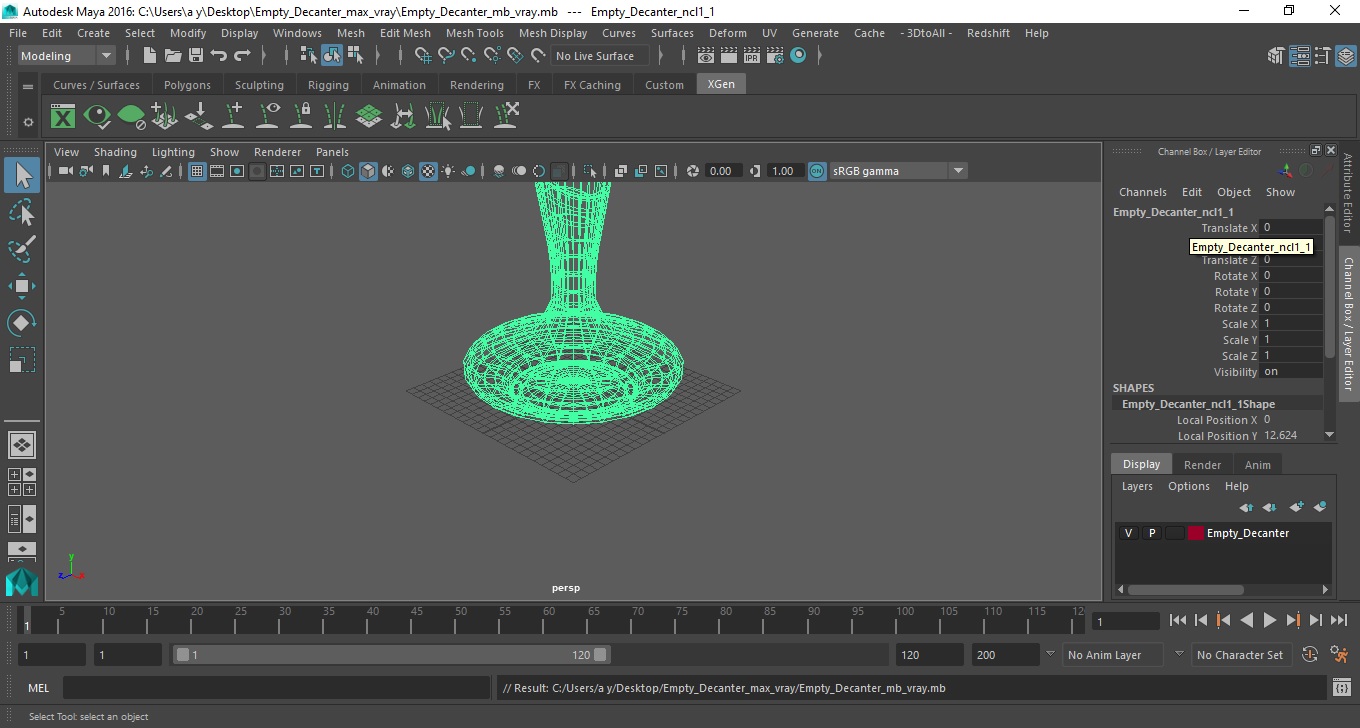Open sRGB gamma view transform dropdown
This screenshot has width=1360, height=728.
[898, 171]
